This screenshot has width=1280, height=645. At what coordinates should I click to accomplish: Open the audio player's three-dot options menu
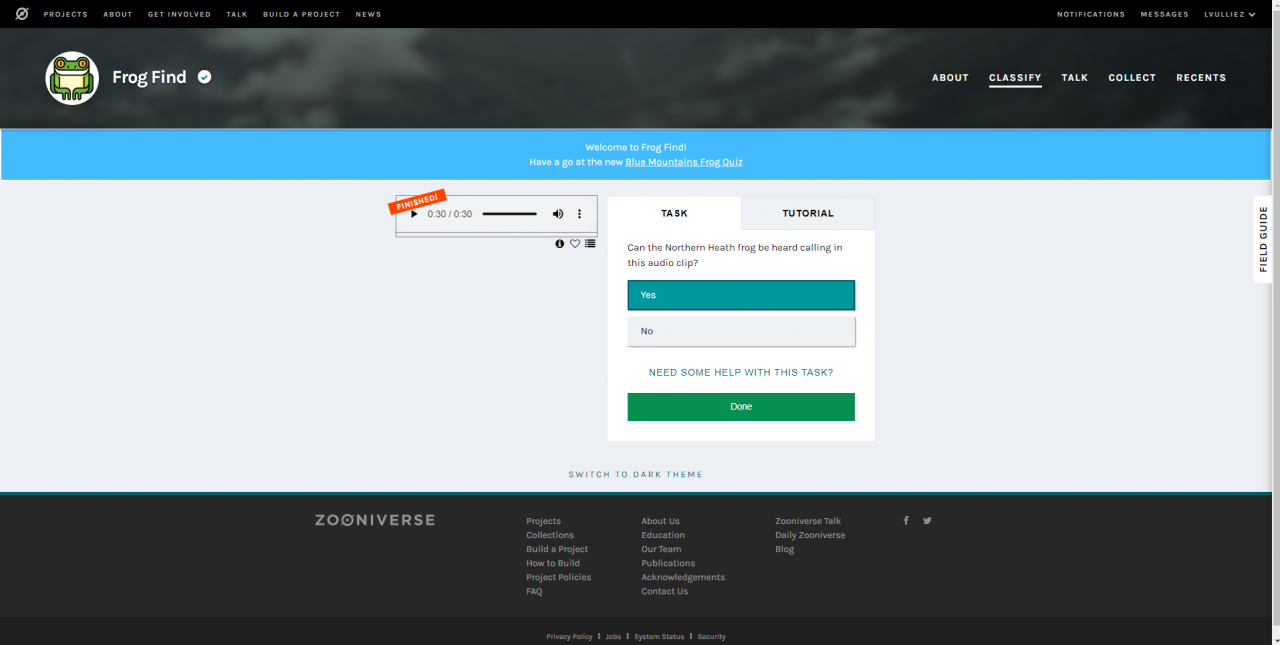click(x=579, y=214)
